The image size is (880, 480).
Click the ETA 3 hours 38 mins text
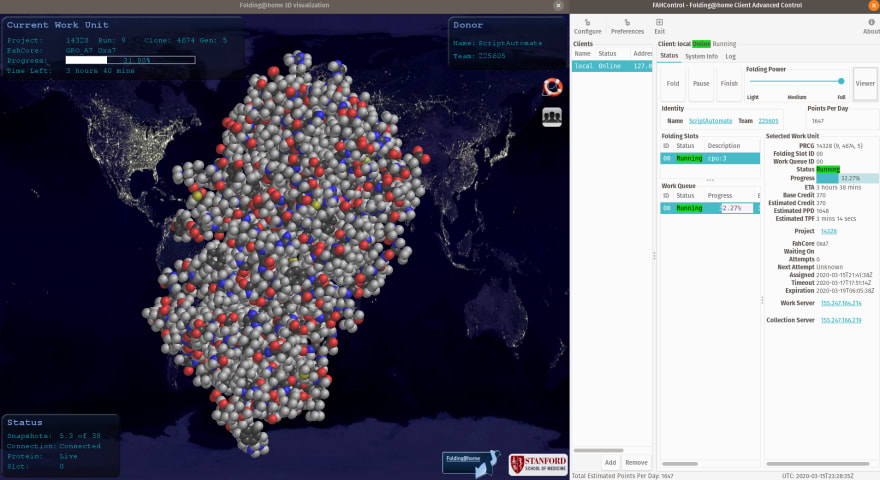pyautogui.click(x=838, y=188)
